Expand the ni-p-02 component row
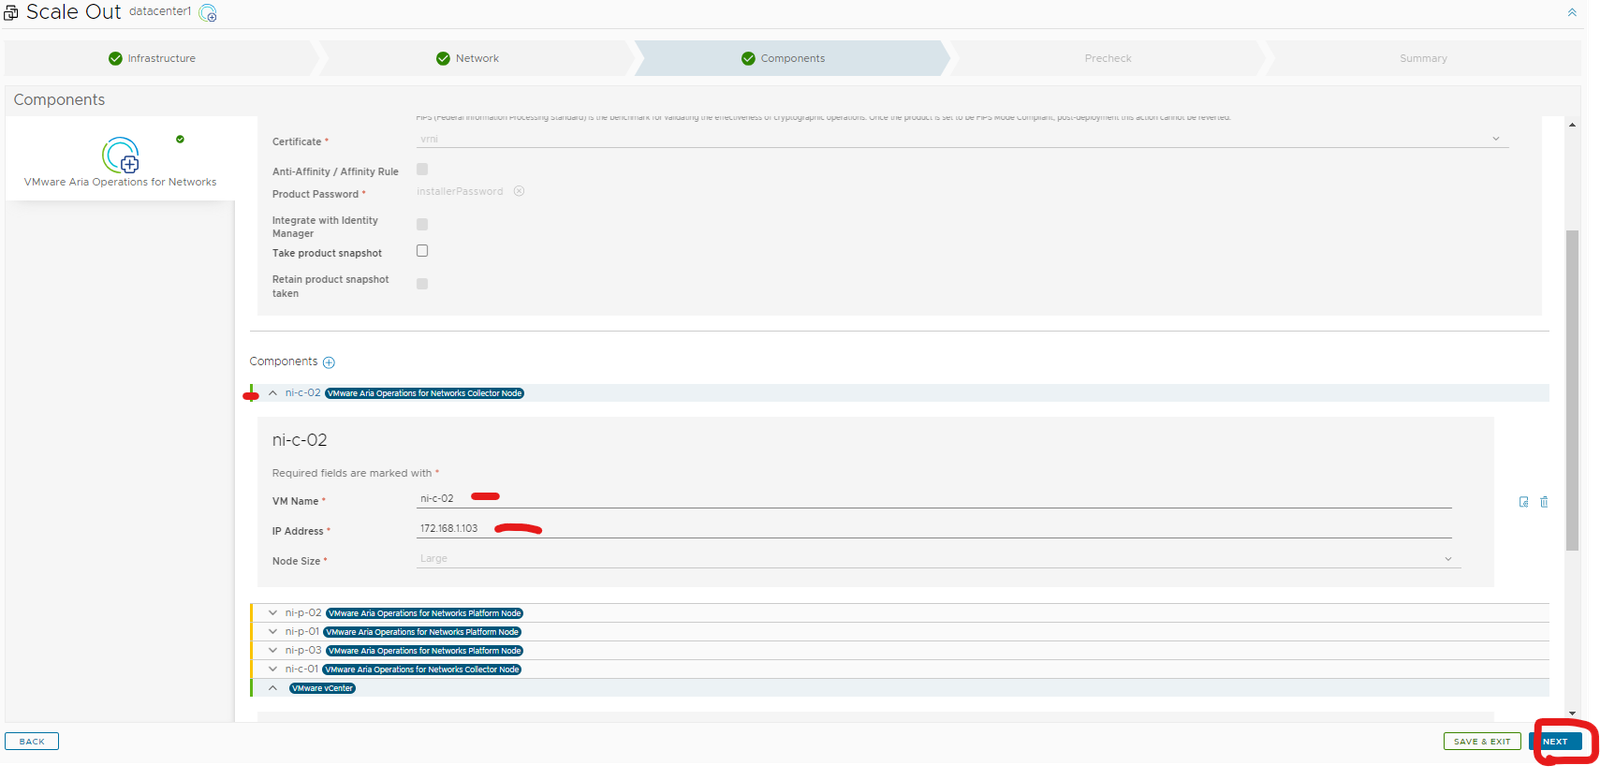The width and height of the screenshot is (1600, 767). tap(273, 613)
